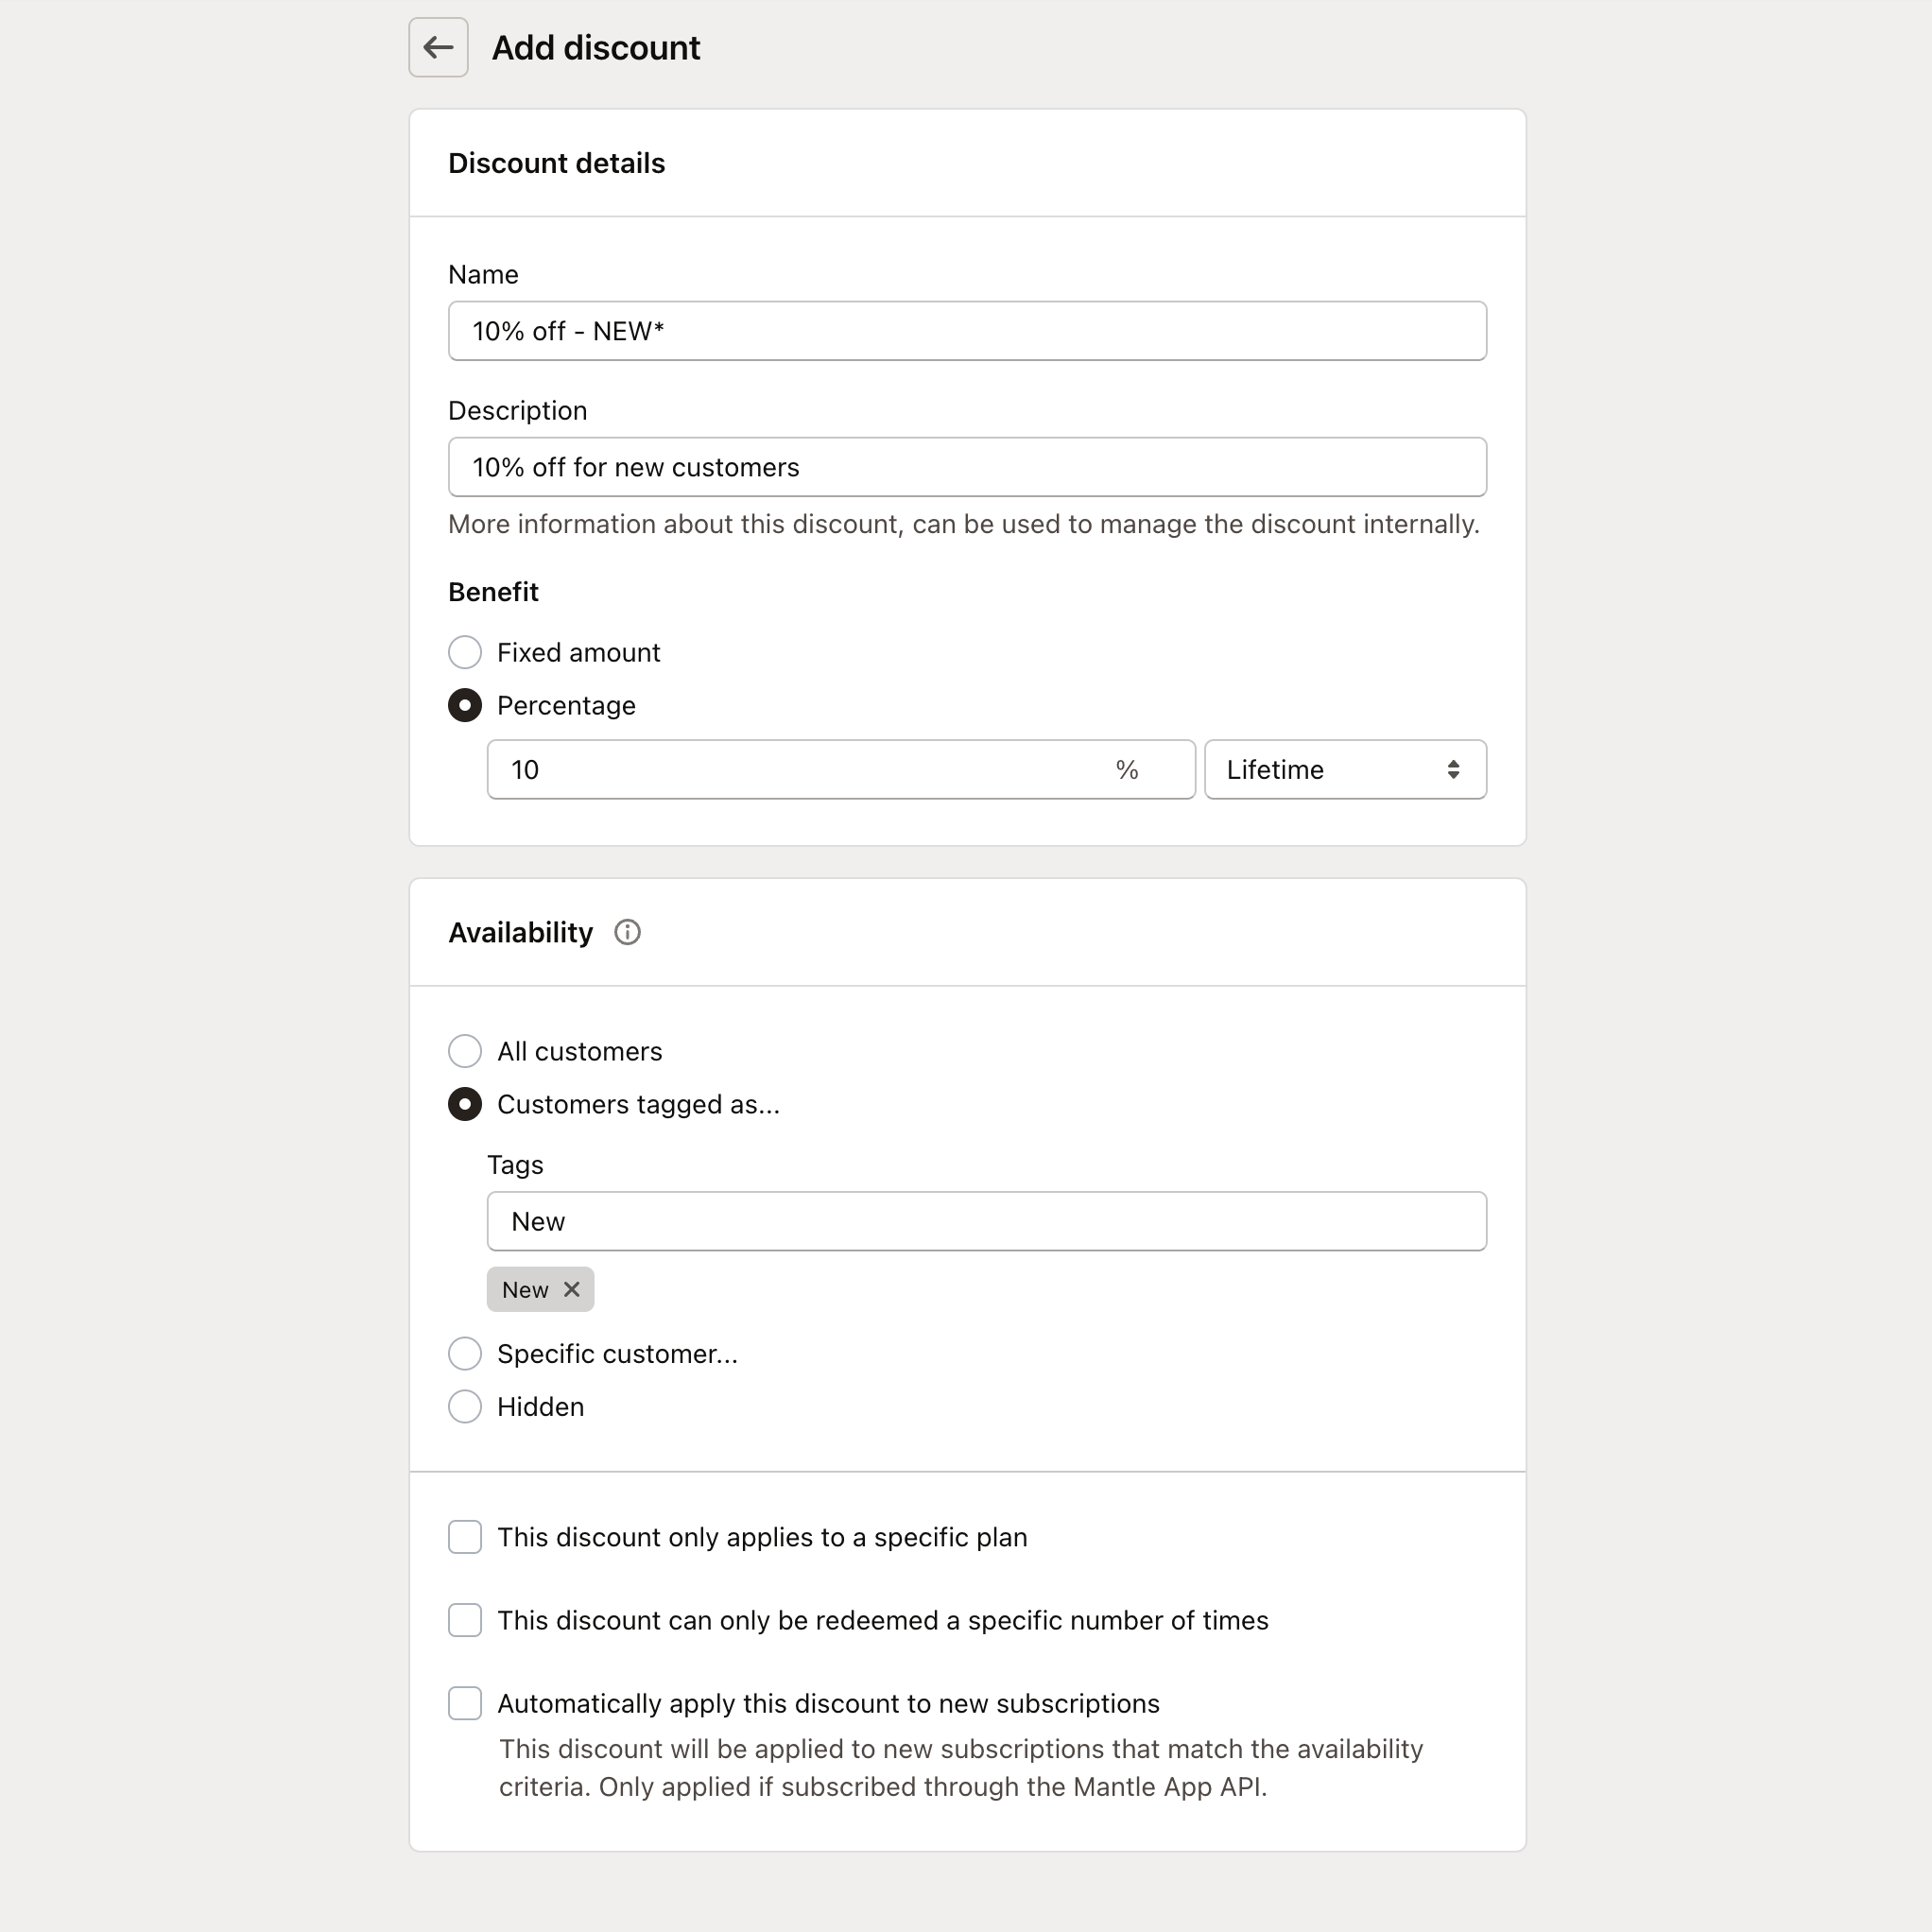Click the Lifetime dropdown arrows icon

pos(1453,769)
